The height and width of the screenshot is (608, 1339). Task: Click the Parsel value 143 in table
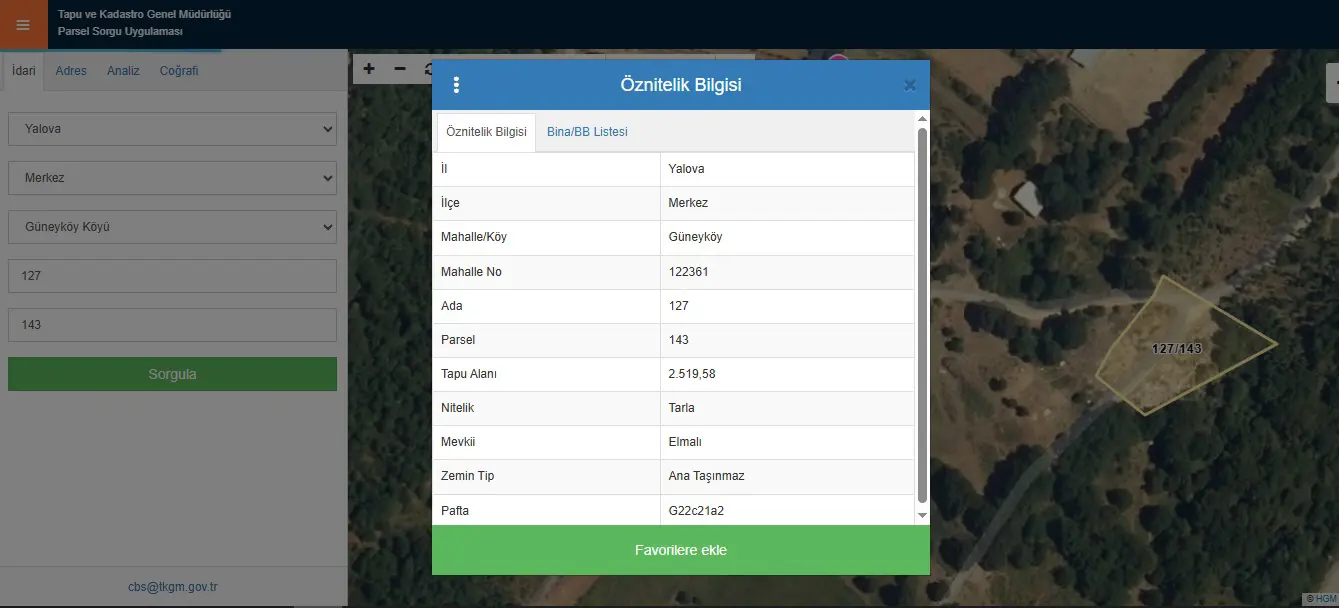pos(679,340)
